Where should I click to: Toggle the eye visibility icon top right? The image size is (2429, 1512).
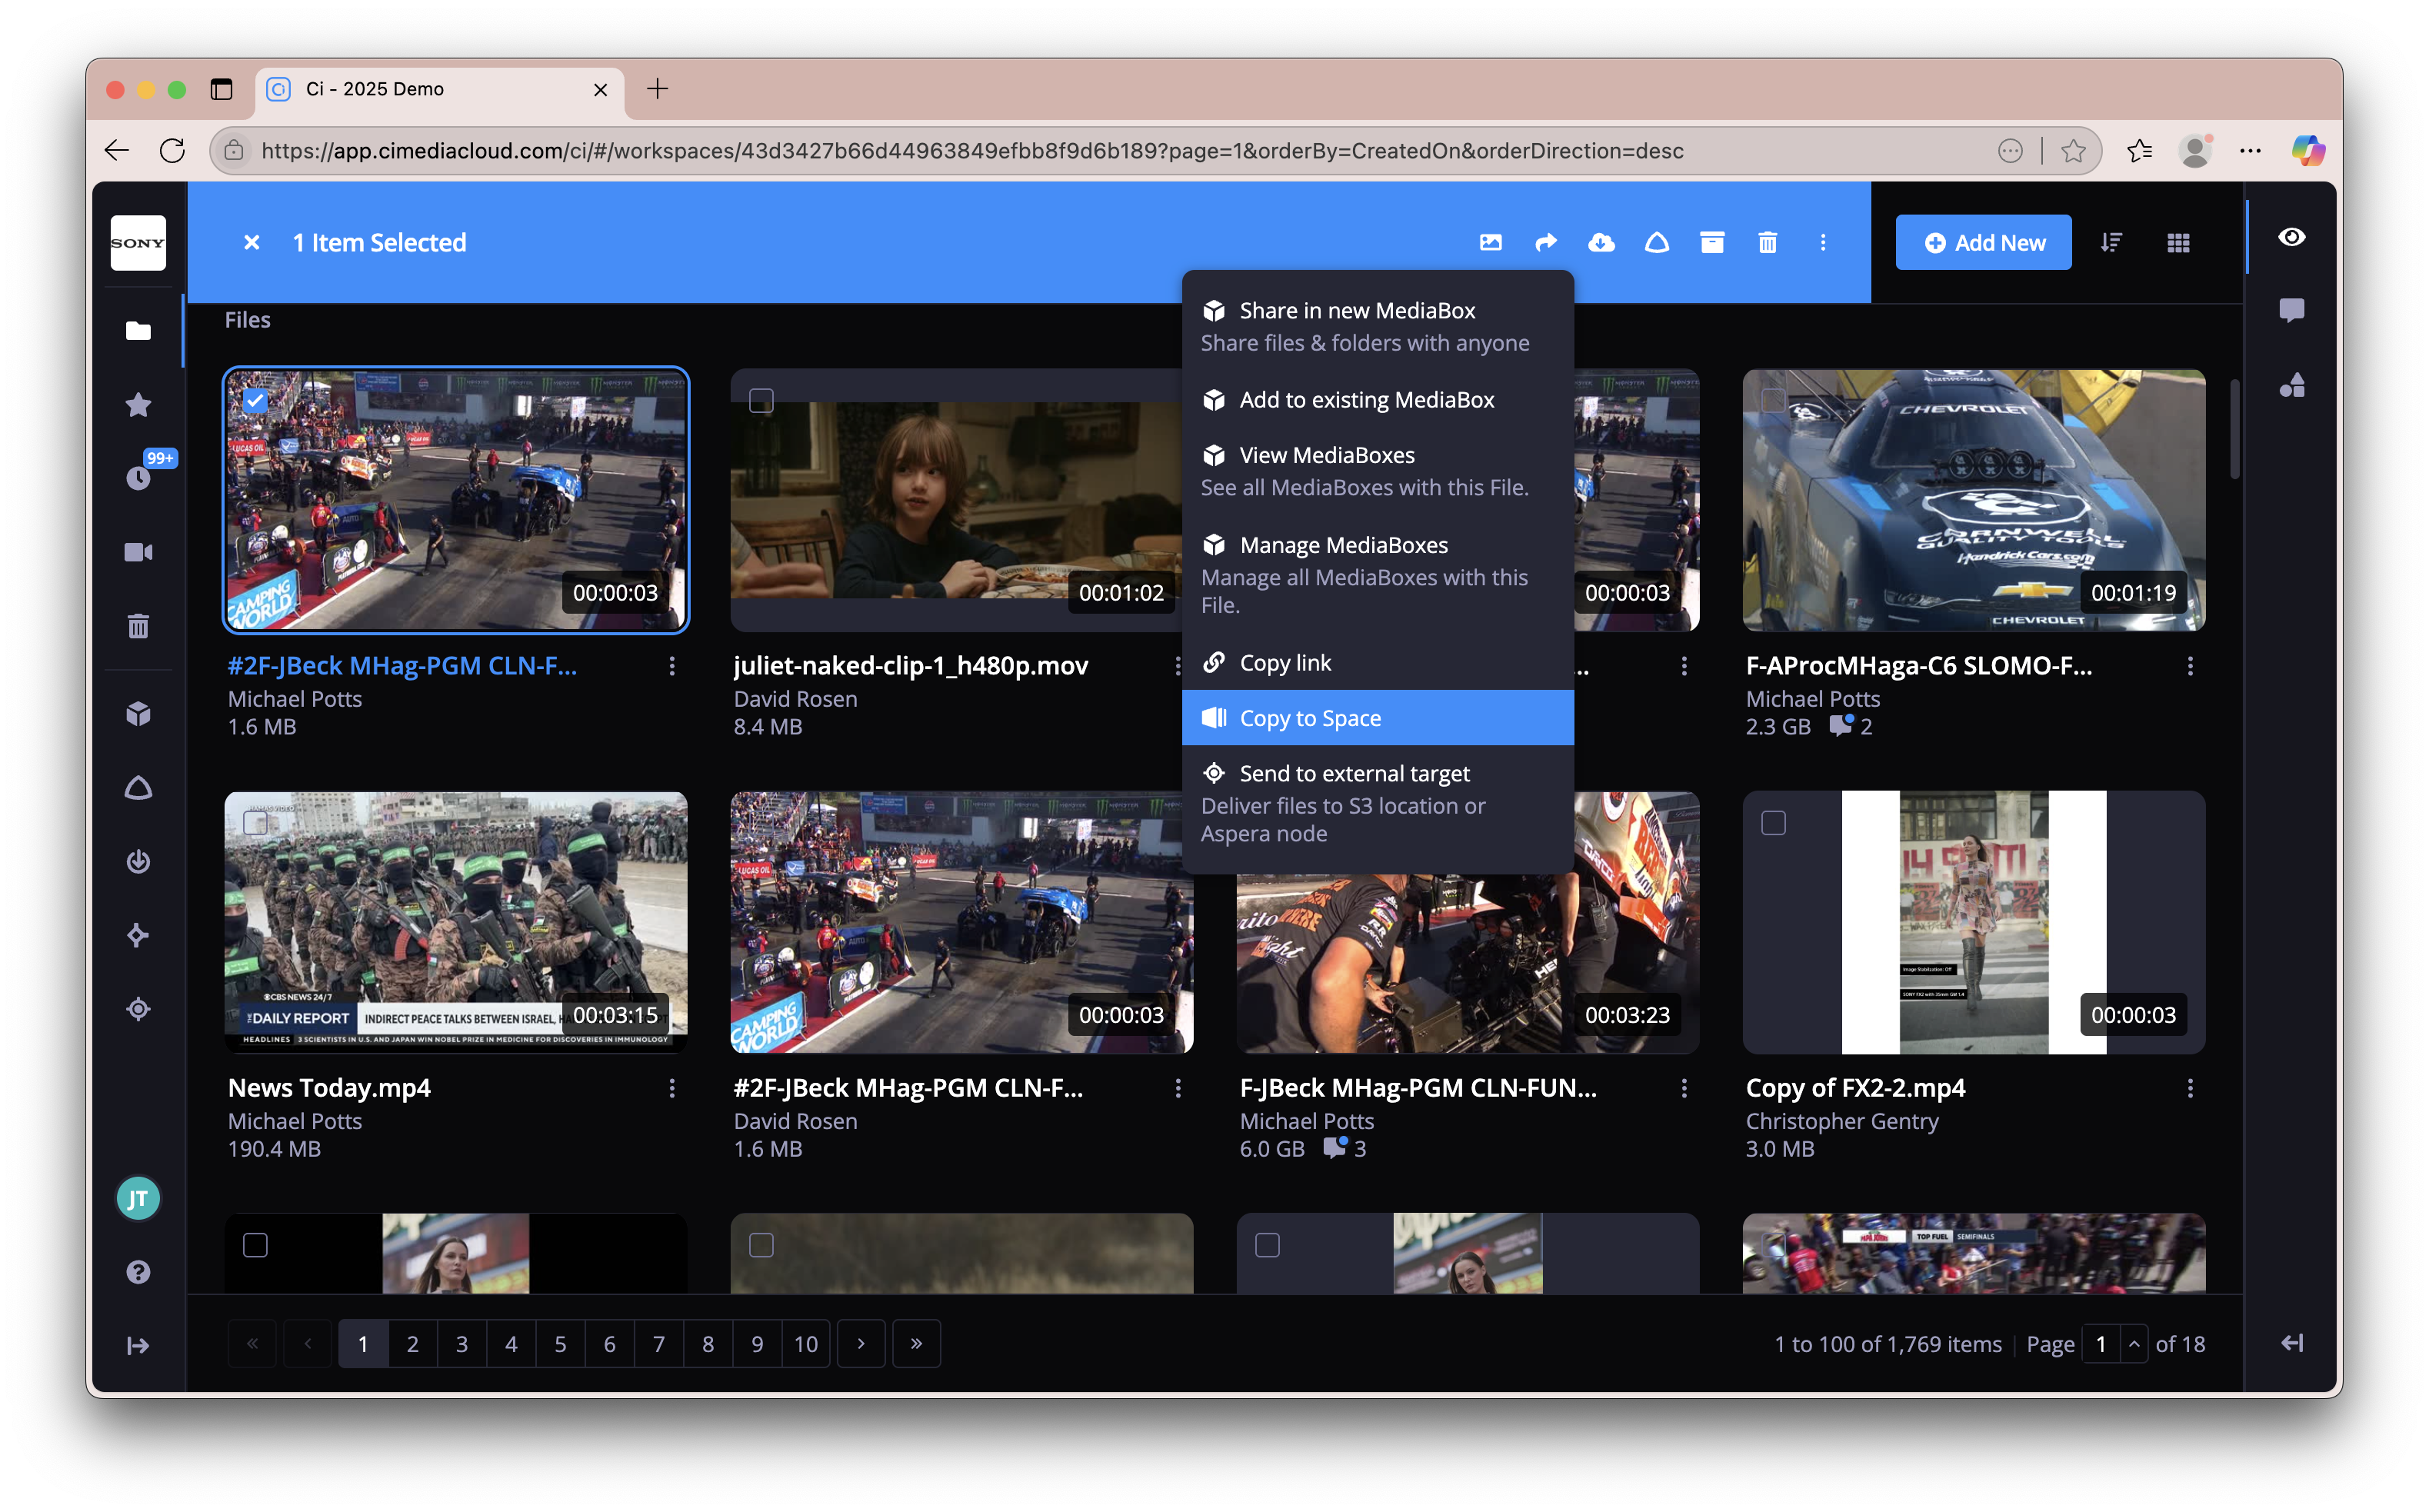tap(2292, 237)
